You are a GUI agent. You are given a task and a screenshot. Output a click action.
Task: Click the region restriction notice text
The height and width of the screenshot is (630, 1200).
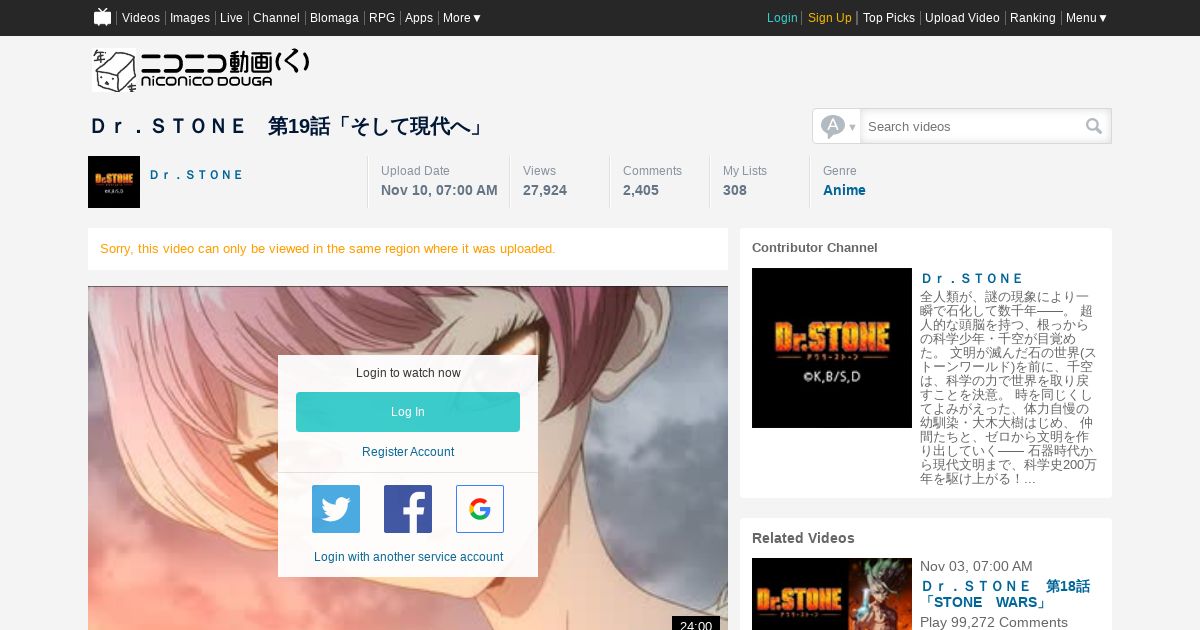328,249
